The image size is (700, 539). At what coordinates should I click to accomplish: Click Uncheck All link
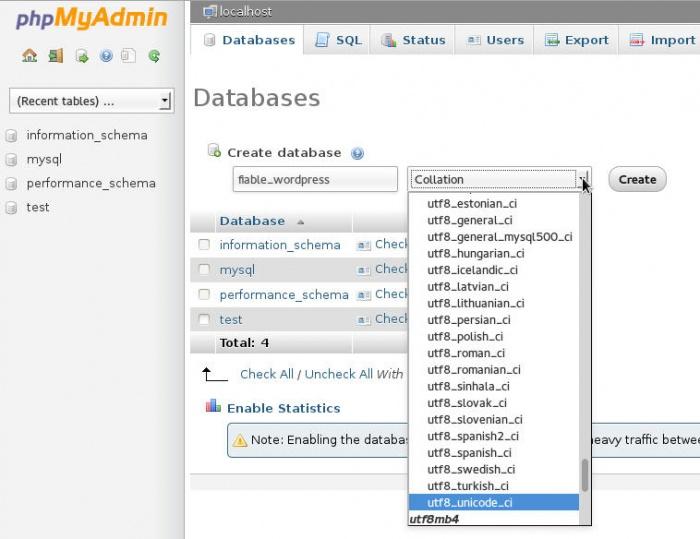coord(339,374)
